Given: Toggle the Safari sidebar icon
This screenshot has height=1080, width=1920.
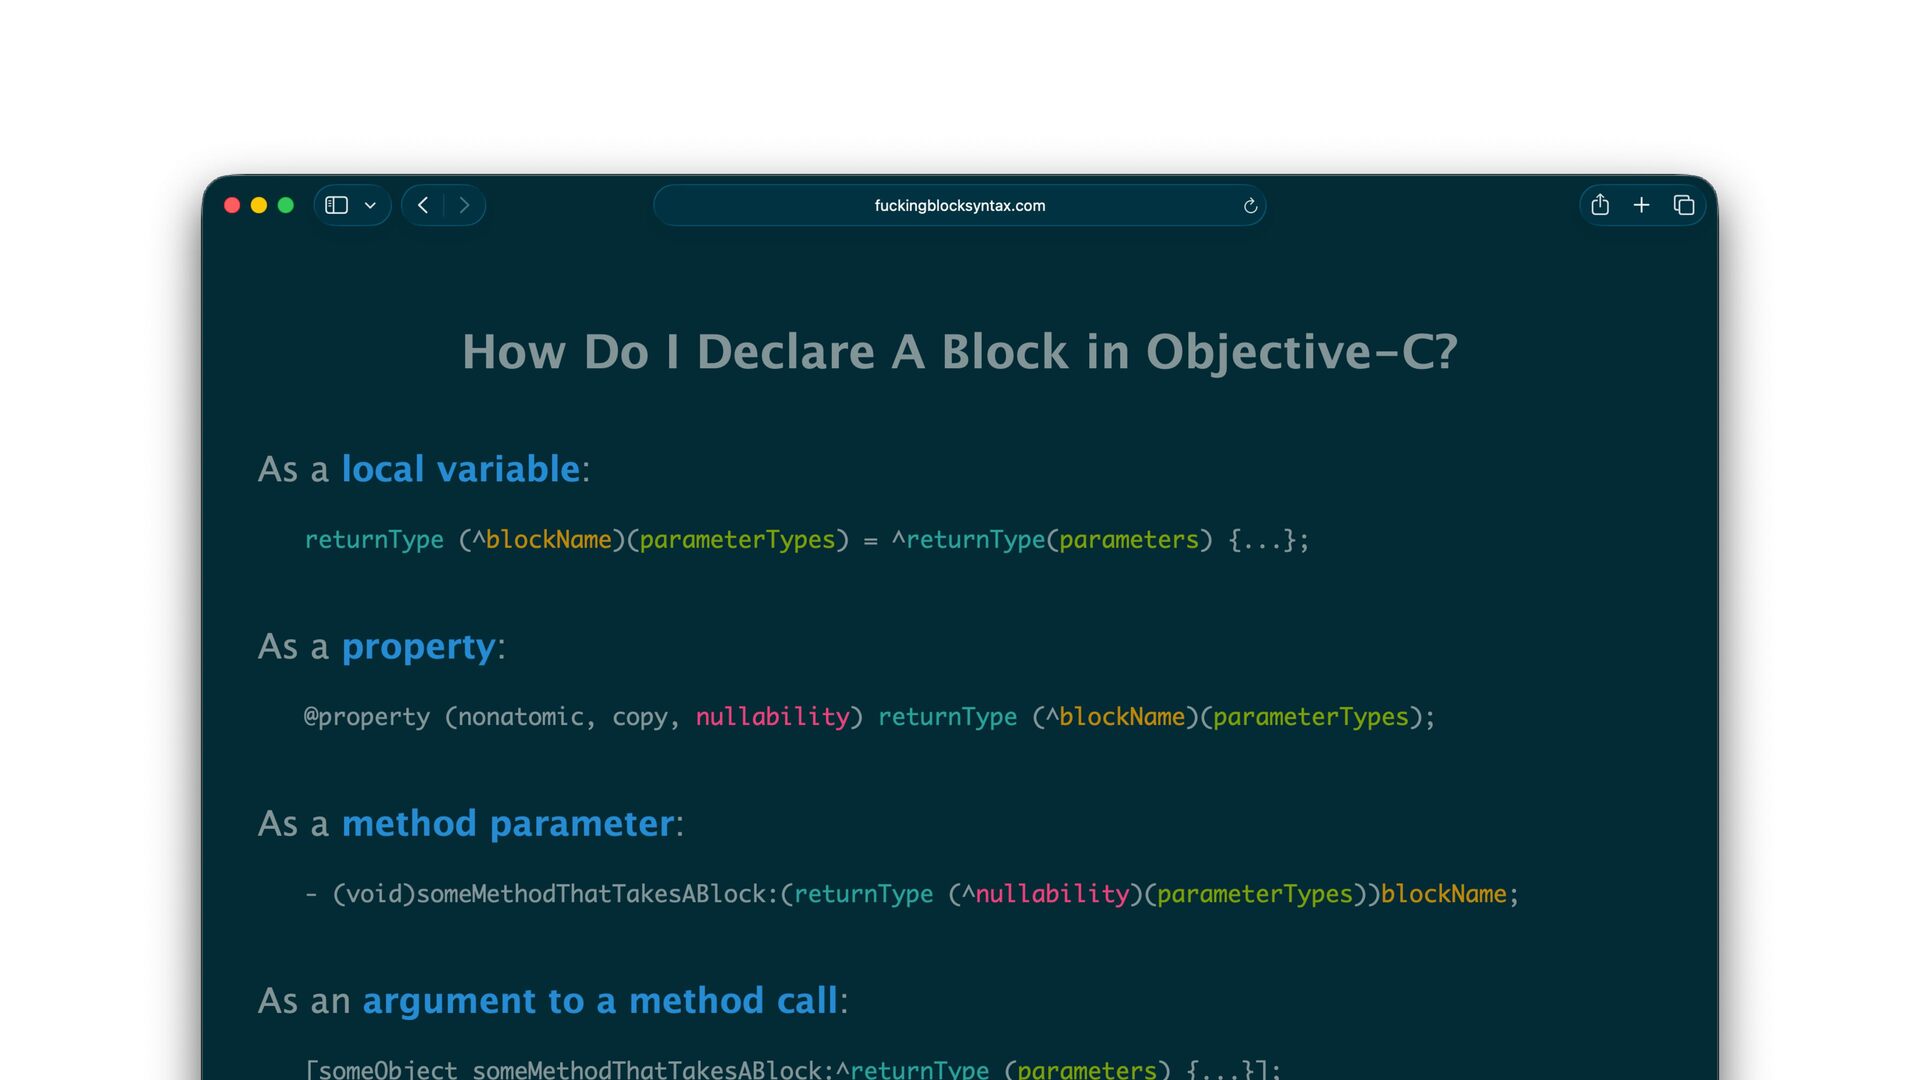Looking at the screenshot, I should pos(337,205).
